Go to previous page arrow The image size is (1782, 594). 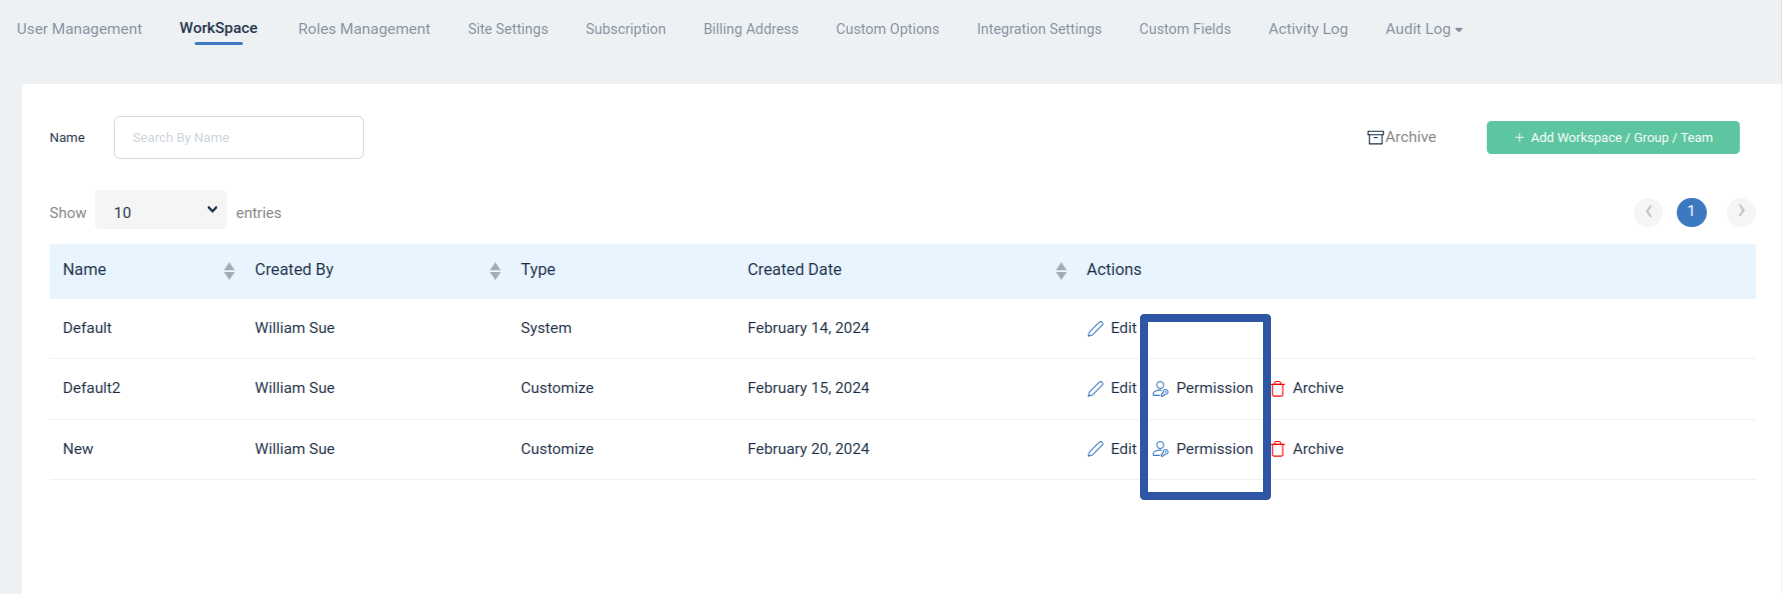pos(1648,211)
